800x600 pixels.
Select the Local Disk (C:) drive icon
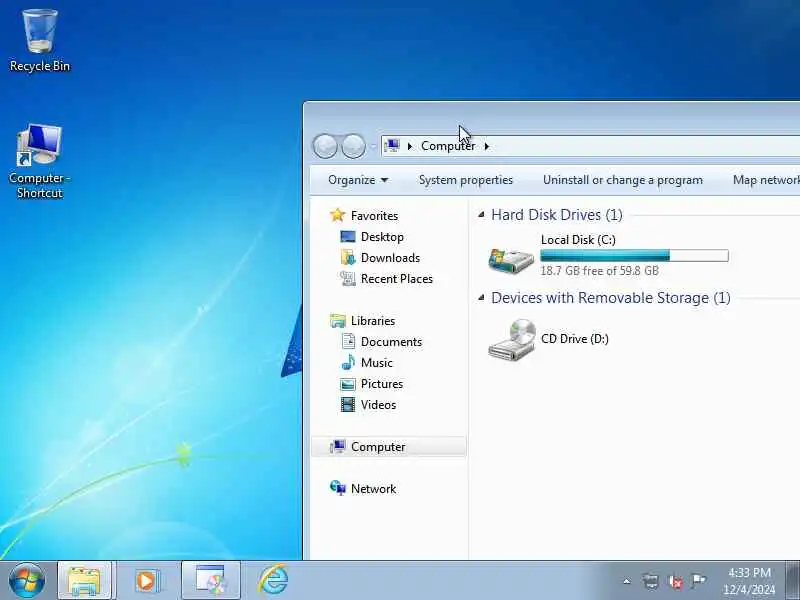511,259
